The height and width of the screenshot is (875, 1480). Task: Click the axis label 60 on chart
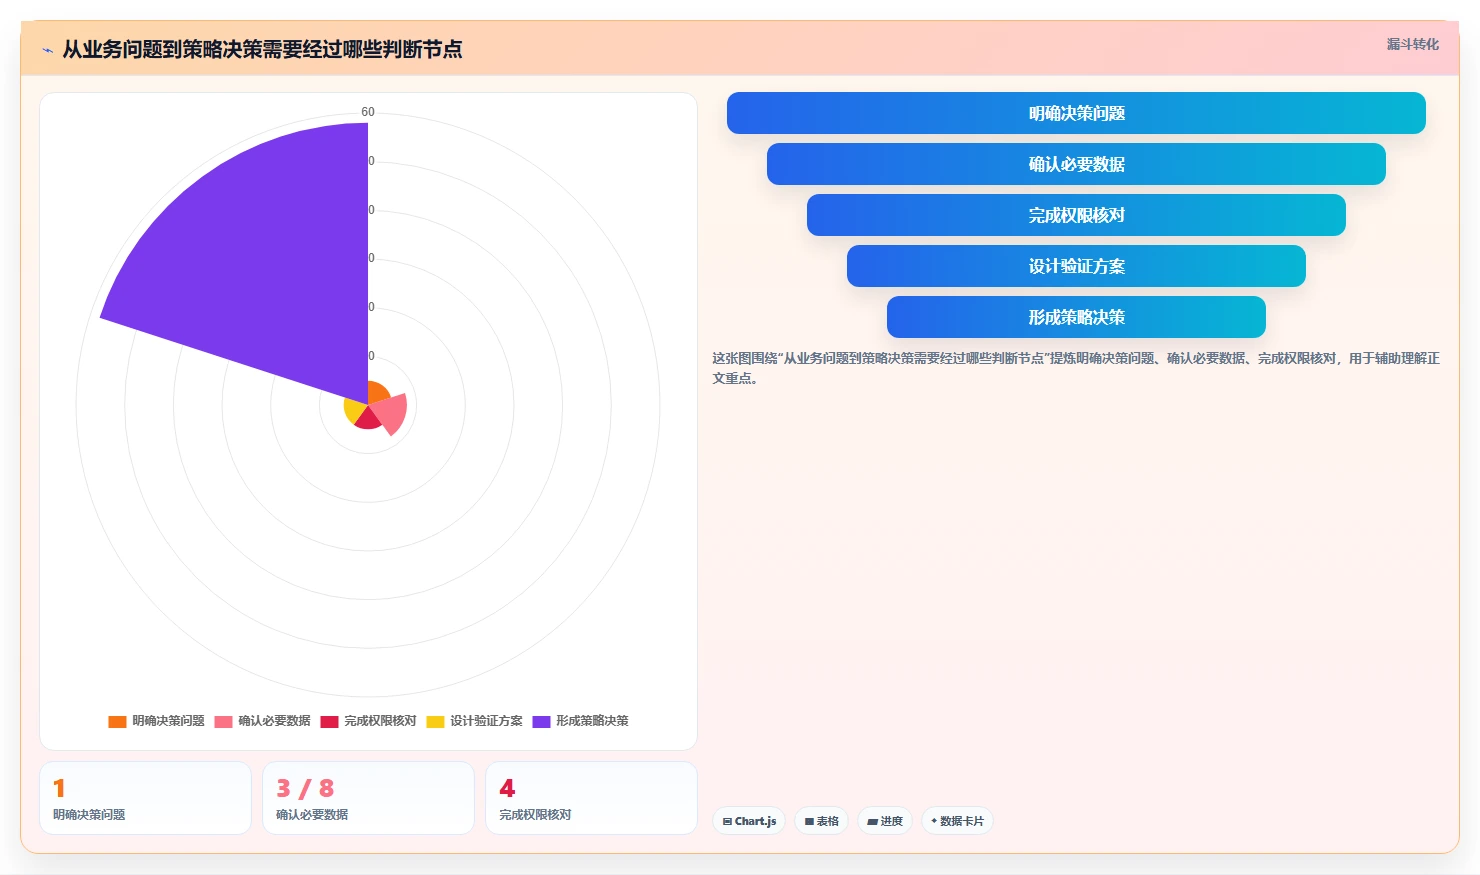(x=368, y=112)
